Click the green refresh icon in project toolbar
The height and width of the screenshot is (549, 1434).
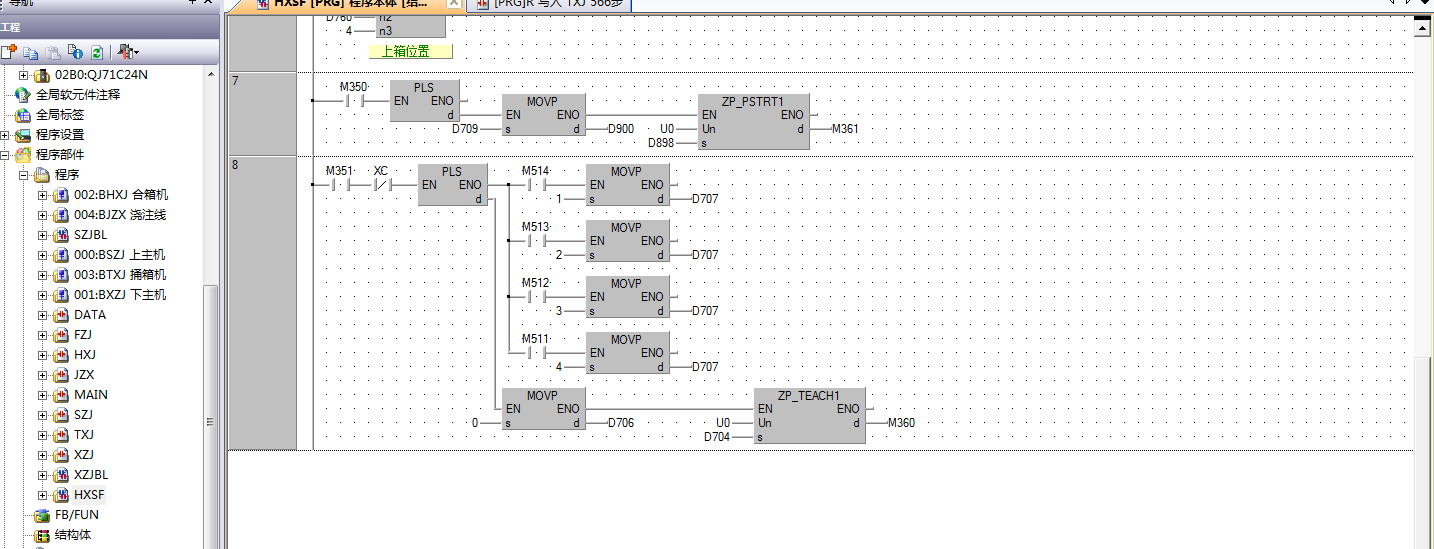pyautogui.click(x=97, y=51)
